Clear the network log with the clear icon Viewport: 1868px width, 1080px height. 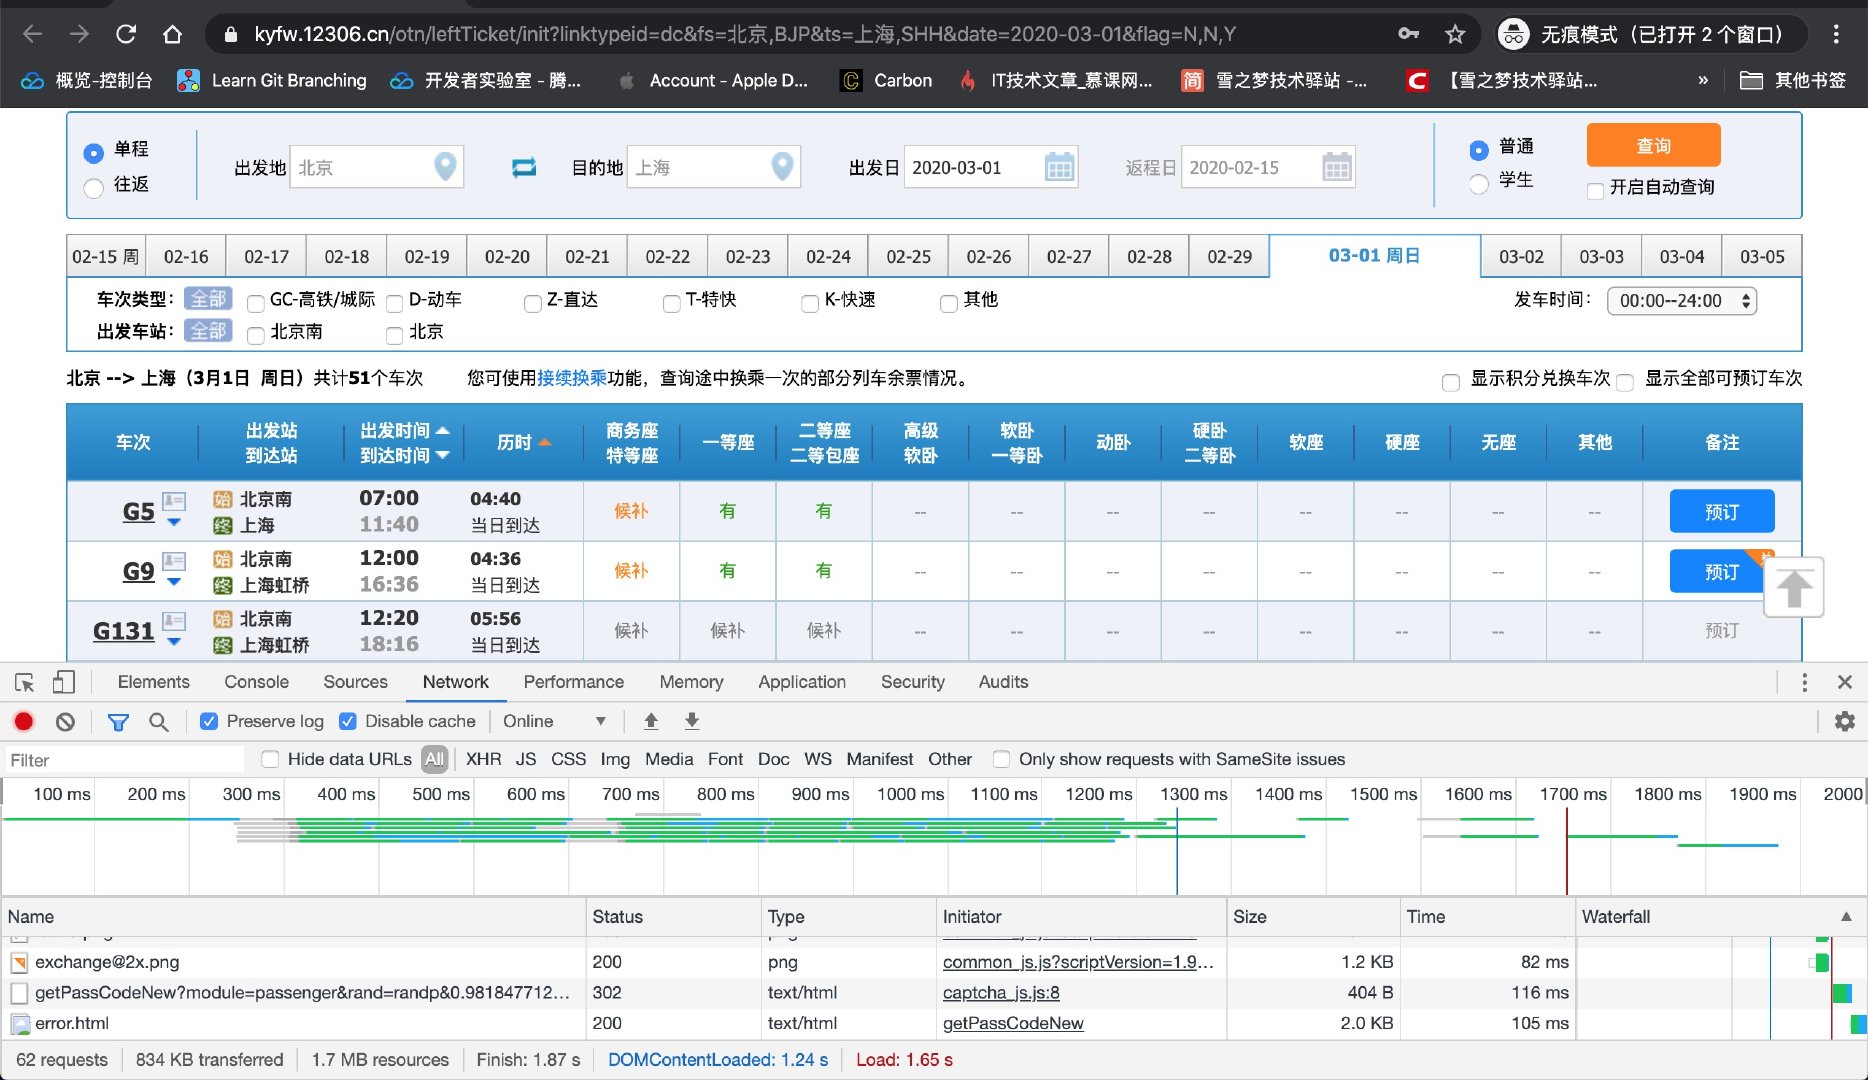coord(65,721)
